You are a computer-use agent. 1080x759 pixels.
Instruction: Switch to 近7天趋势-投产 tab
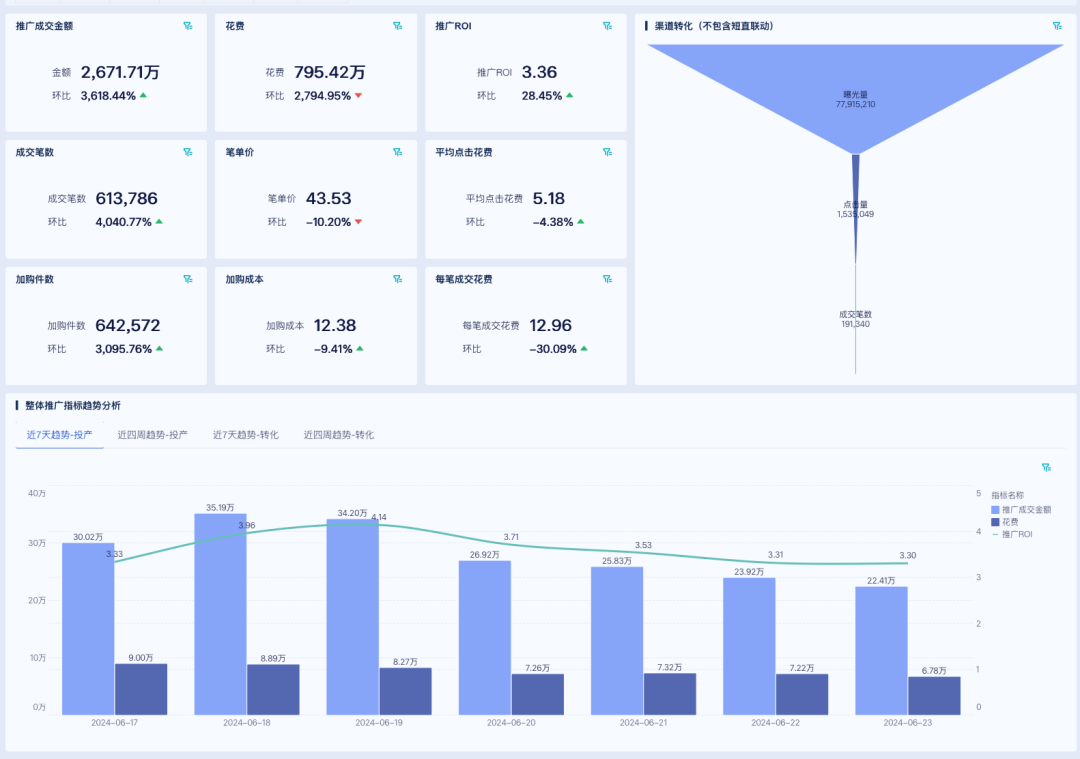coord(59,435)
